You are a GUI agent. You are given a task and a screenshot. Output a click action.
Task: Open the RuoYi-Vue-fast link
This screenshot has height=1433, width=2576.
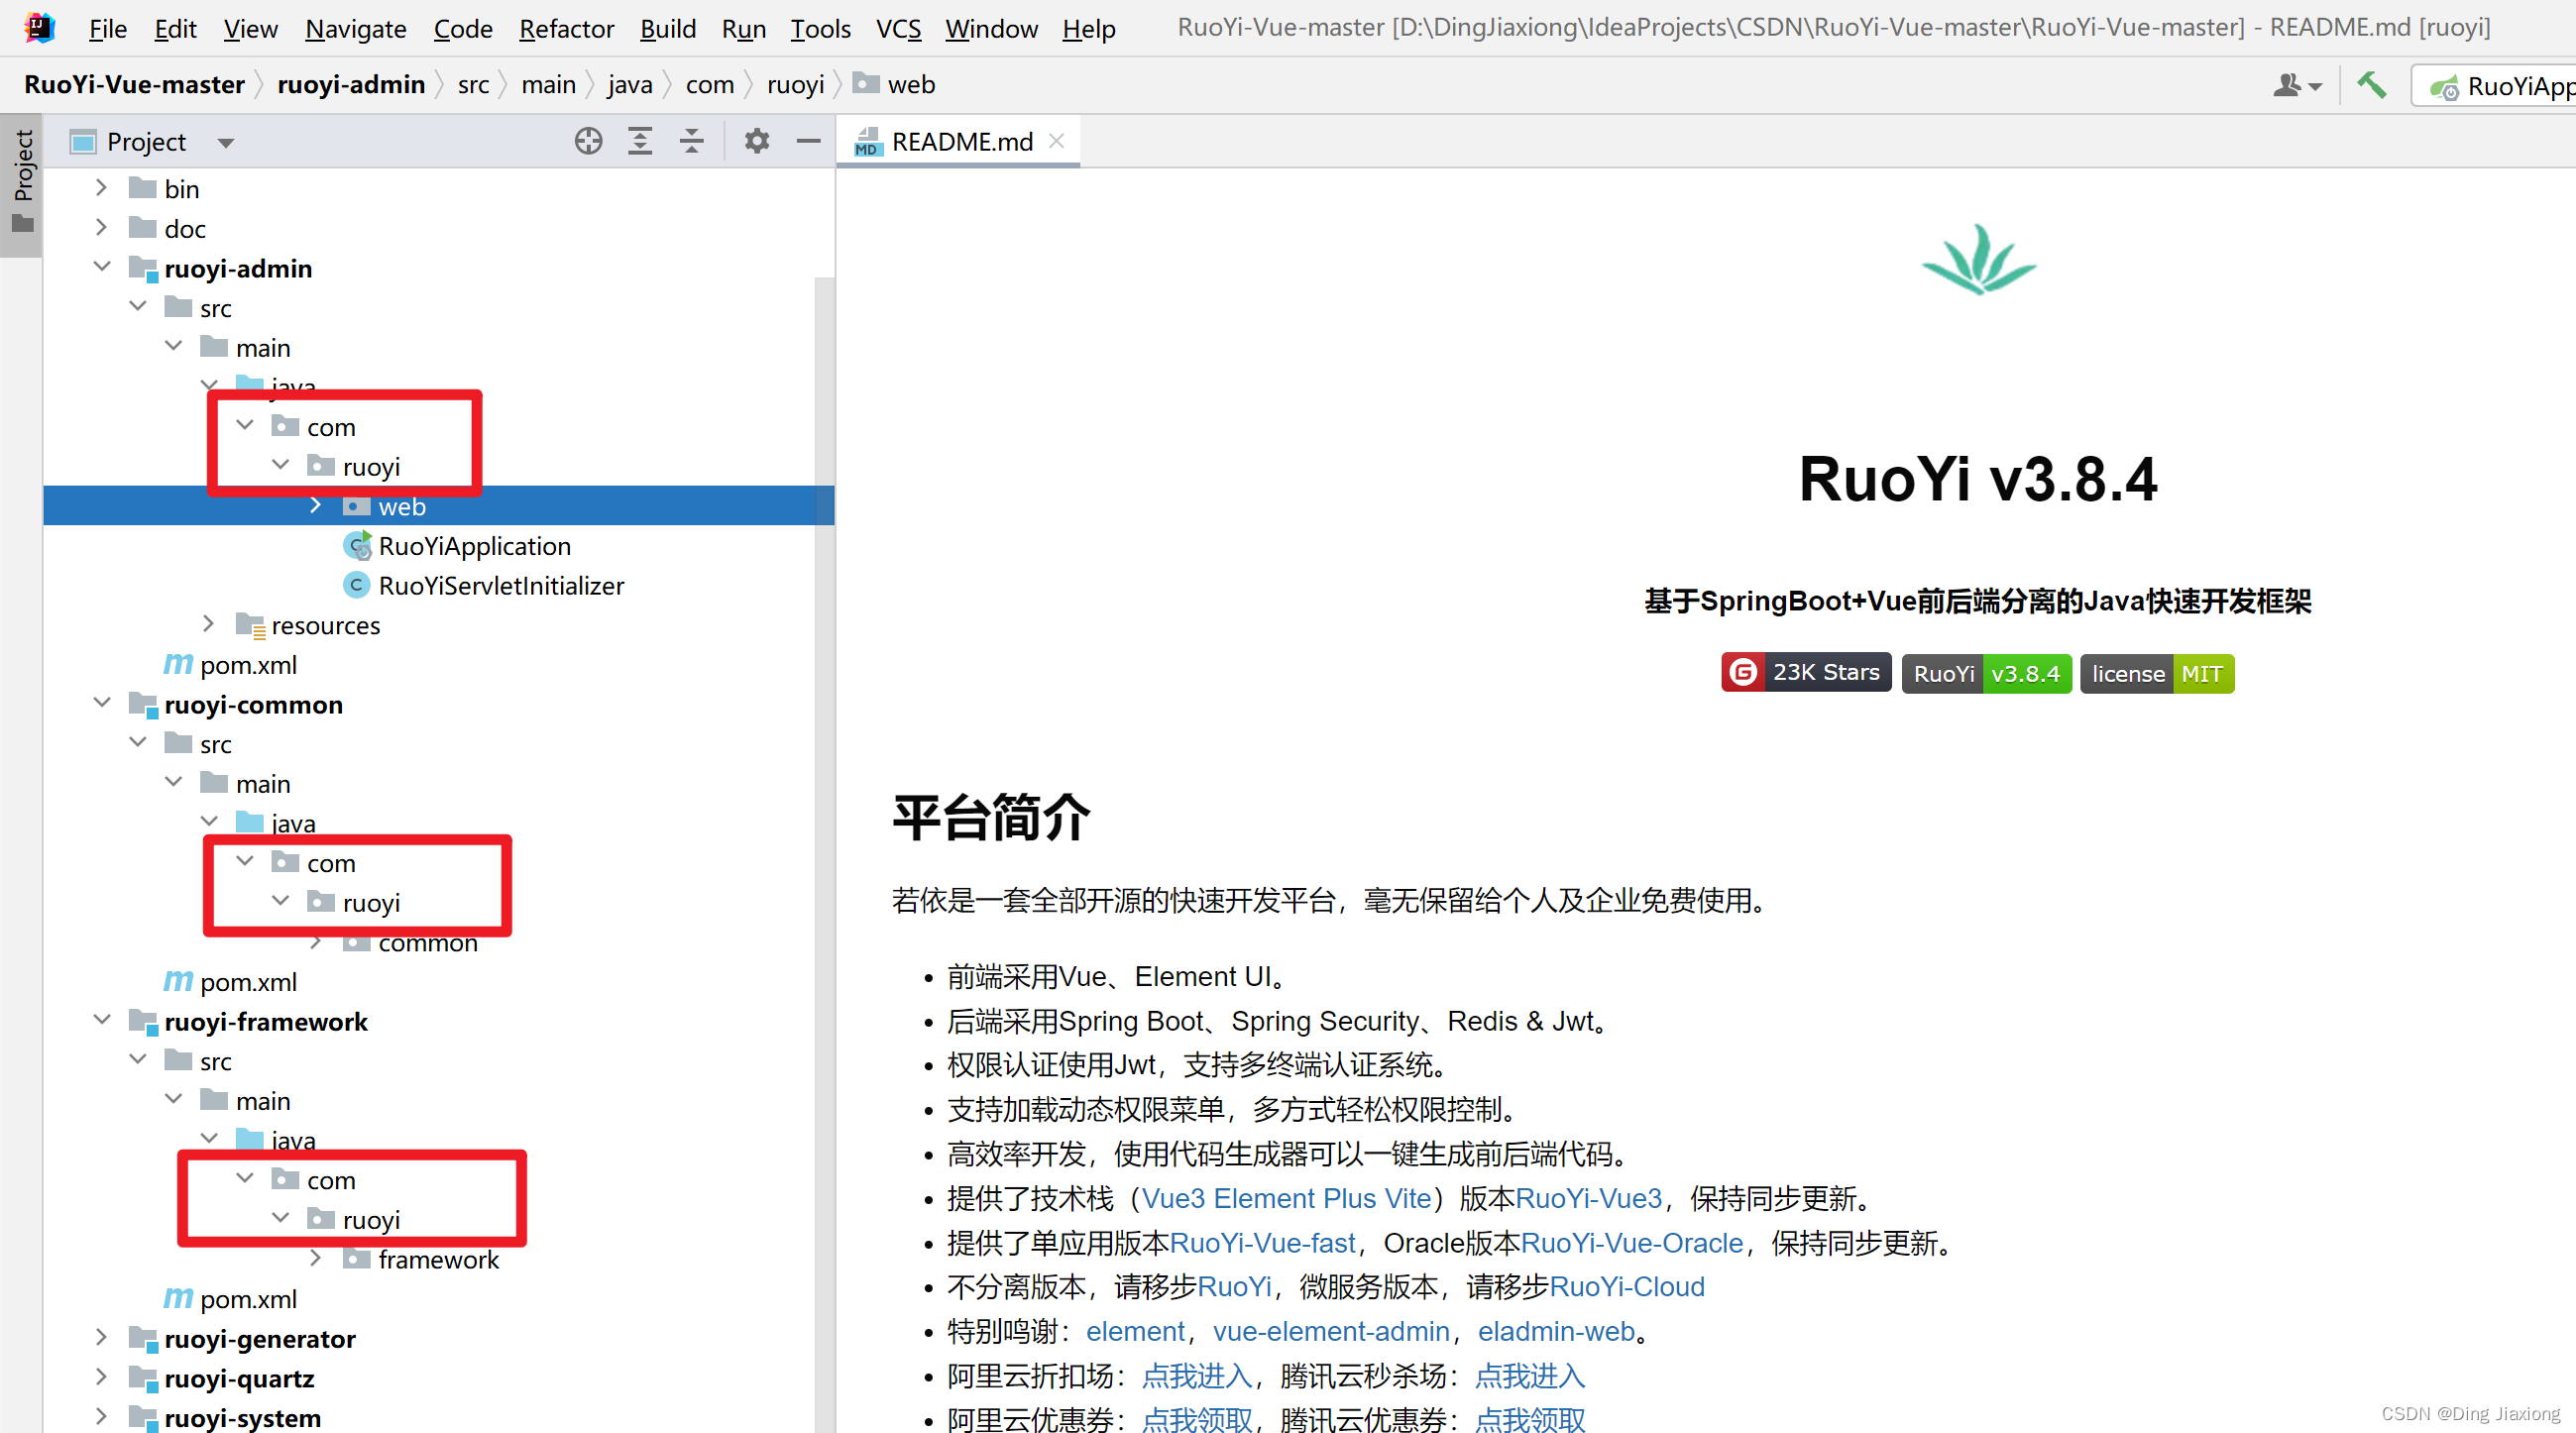(x=1262, y=1242)
